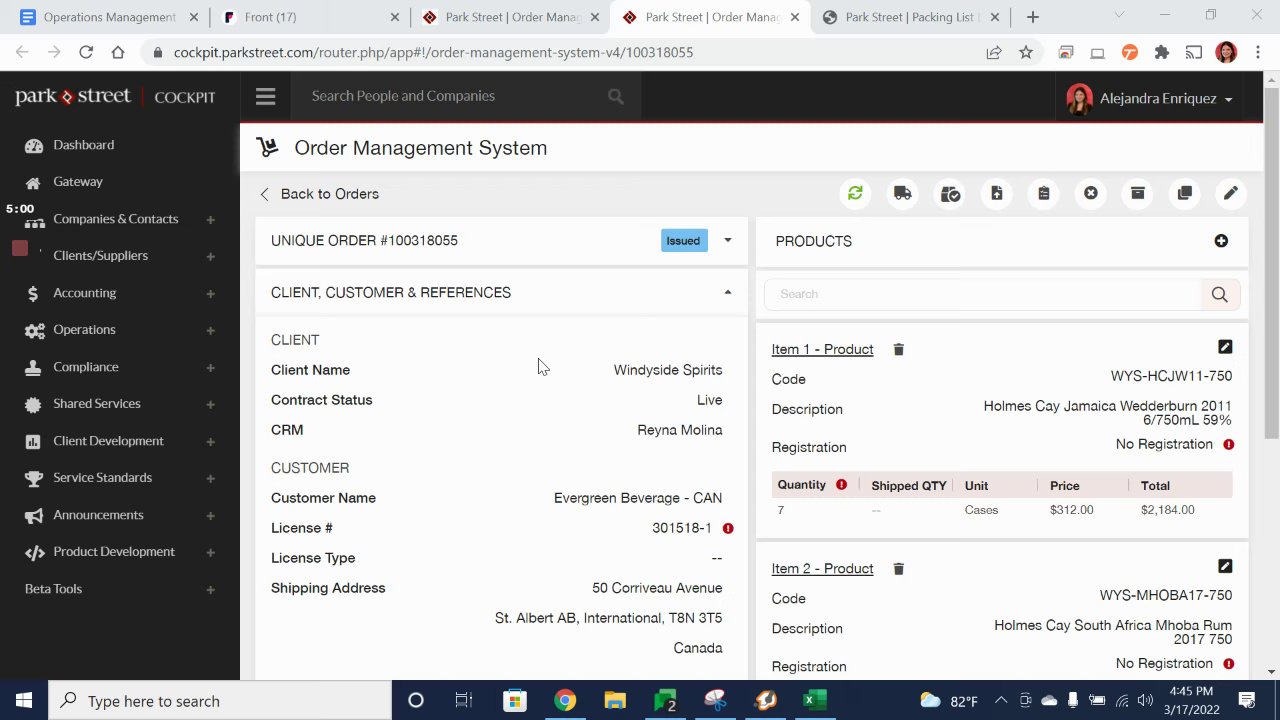Open Alejandra Enriquez user menu
Screen dimensions: 1280x720
[1150, 98]
